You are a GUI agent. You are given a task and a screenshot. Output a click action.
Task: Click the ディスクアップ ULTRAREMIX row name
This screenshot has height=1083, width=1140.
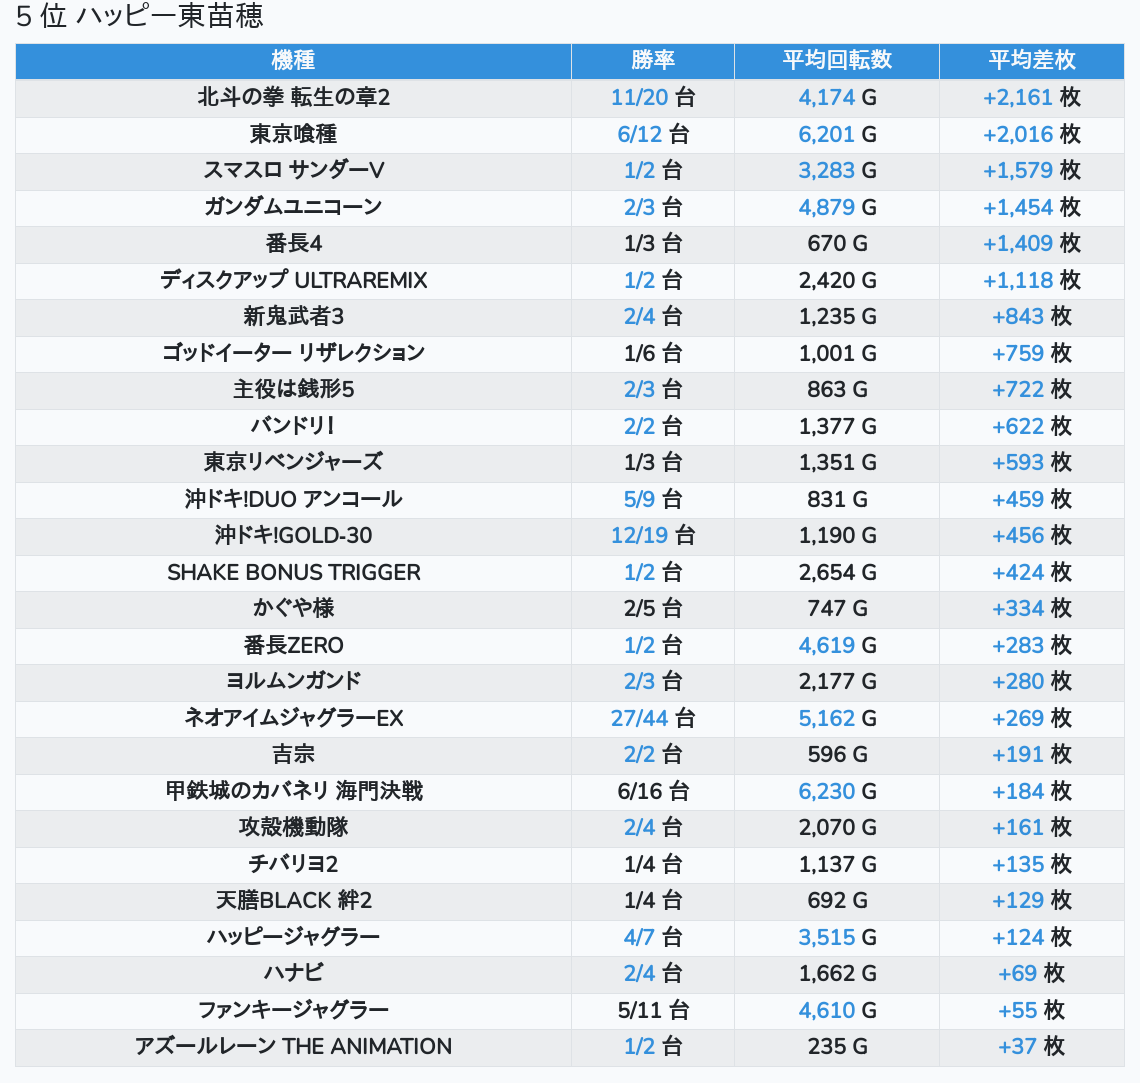[293, 280]
